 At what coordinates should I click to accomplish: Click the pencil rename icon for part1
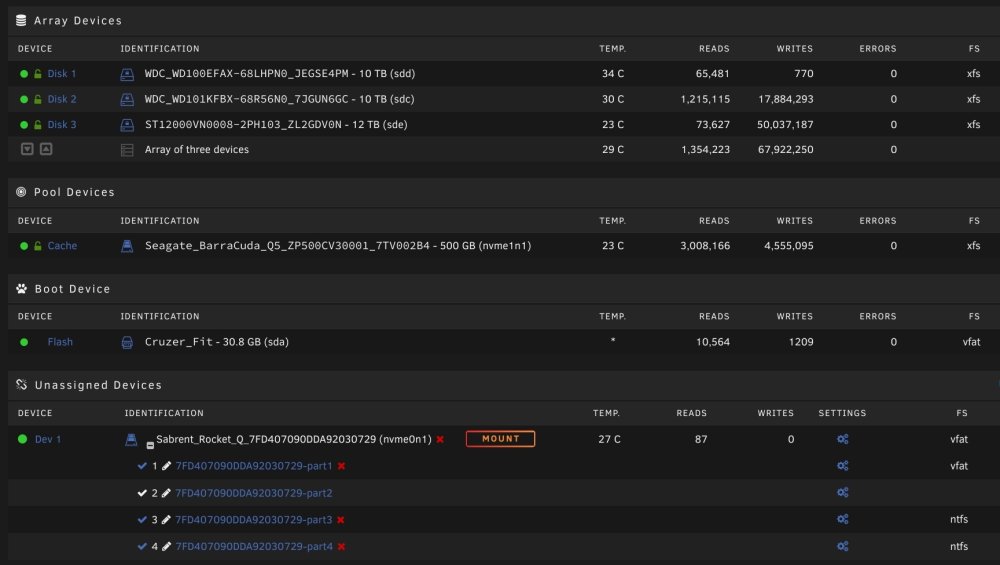166,466
